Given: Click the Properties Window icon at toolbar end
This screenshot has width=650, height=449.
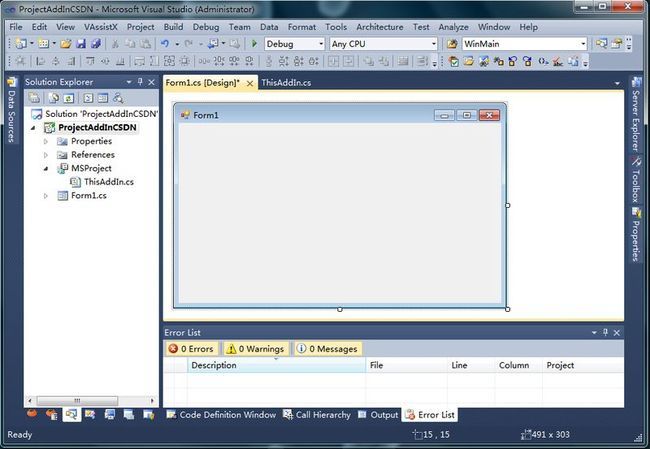Looking at the screenshot, I should click(x=616, y=44).
